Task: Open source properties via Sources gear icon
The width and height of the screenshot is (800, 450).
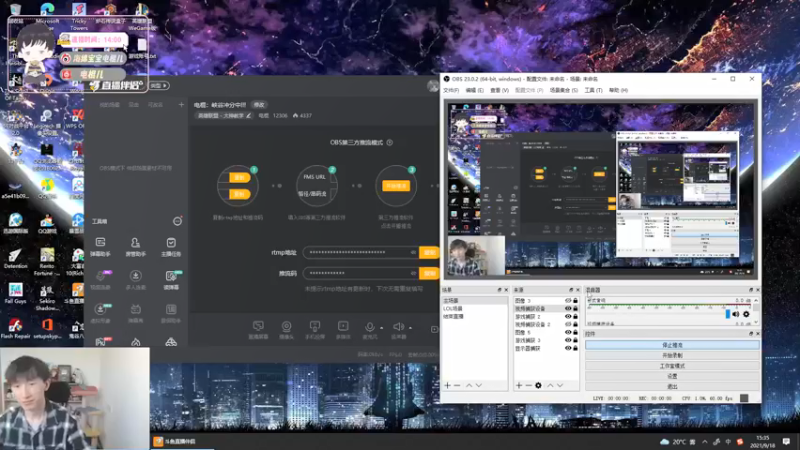Action: (x=538, y=385)
